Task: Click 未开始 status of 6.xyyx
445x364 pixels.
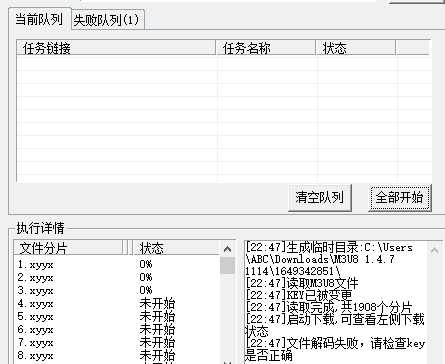Action: coord(157,329)
